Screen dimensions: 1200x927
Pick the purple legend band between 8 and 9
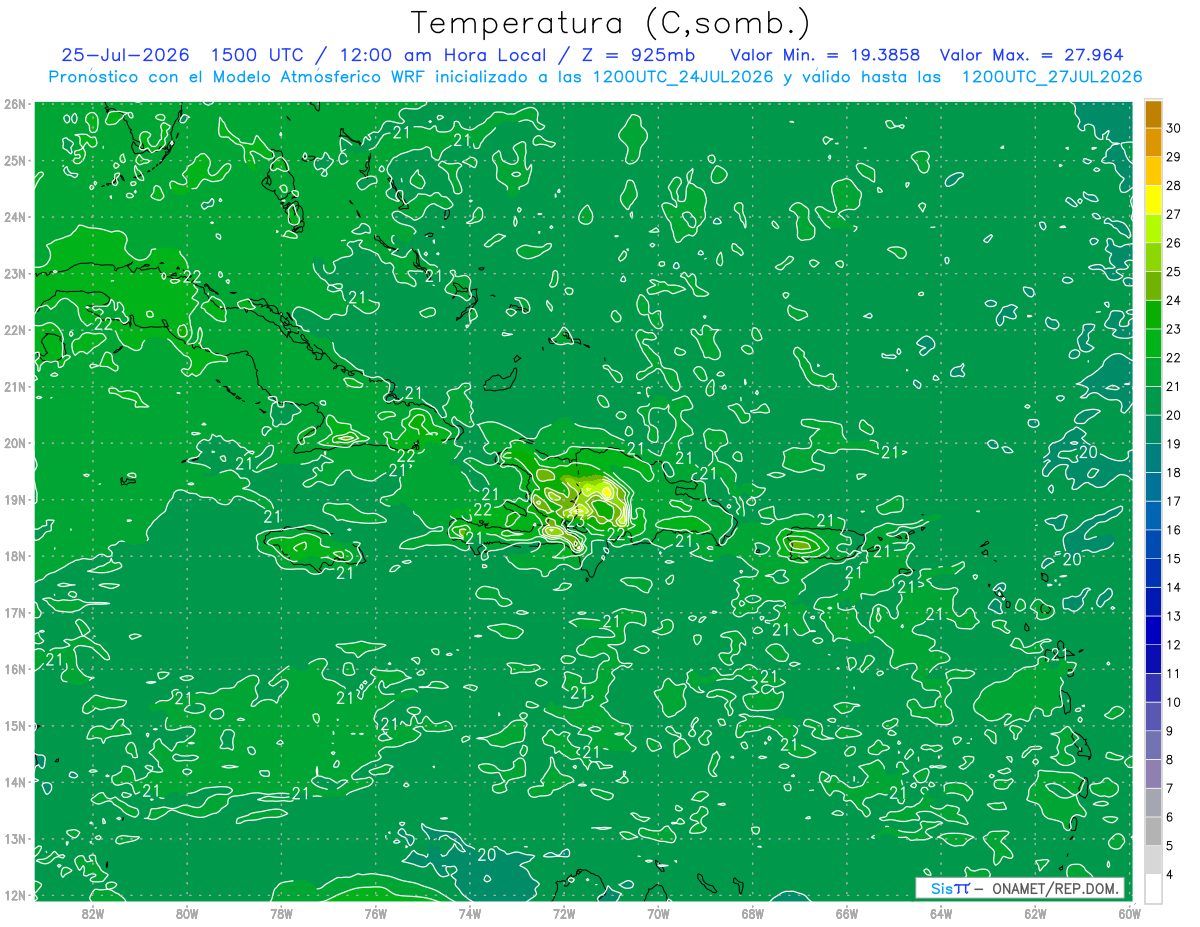1153,745
